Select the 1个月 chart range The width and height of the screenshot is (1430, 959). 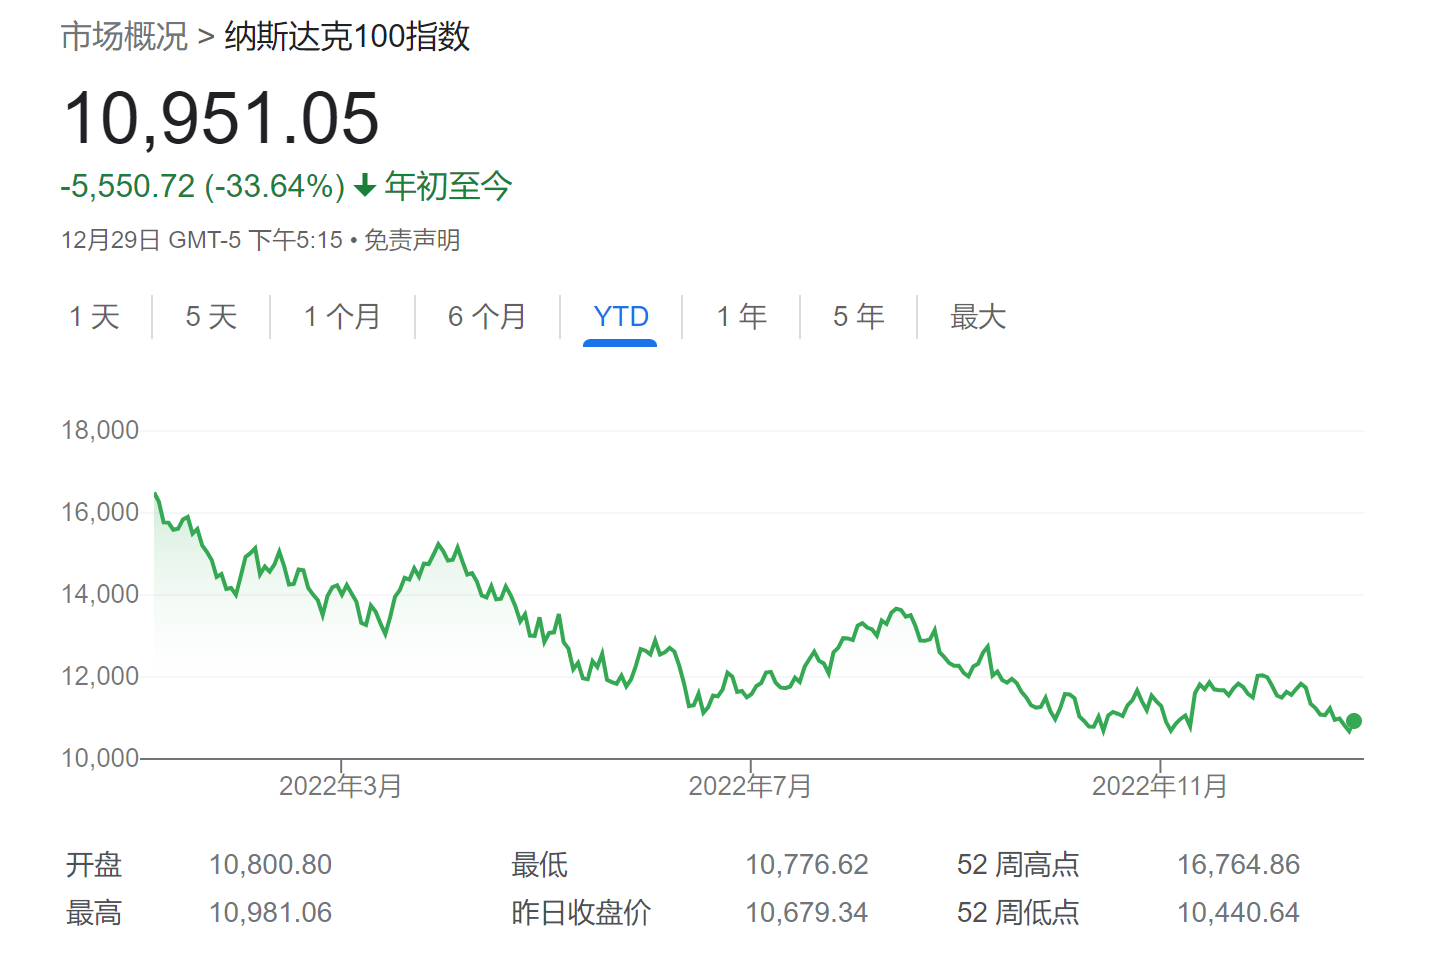pos(342,316)
